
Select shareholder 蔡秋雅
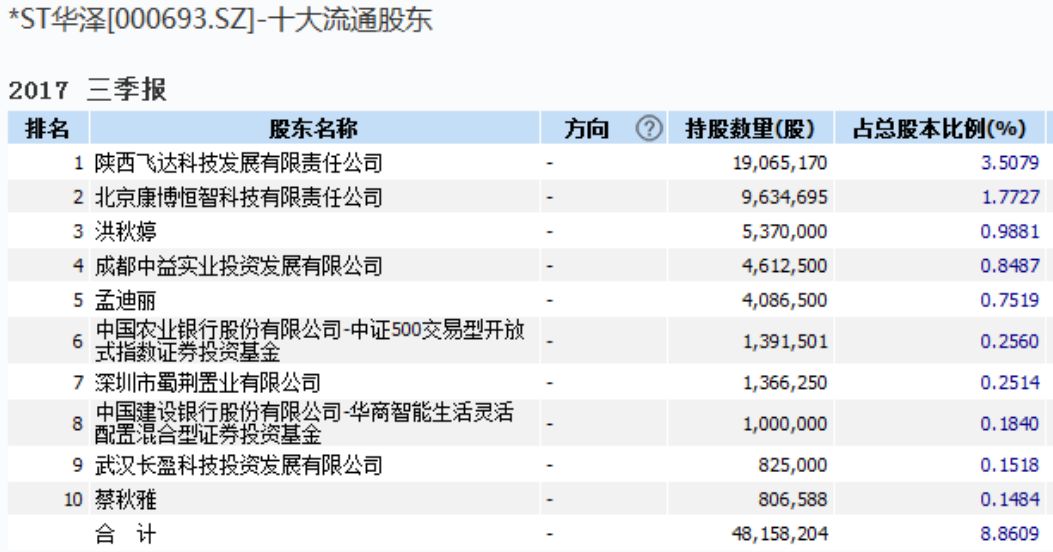[126, 499]
